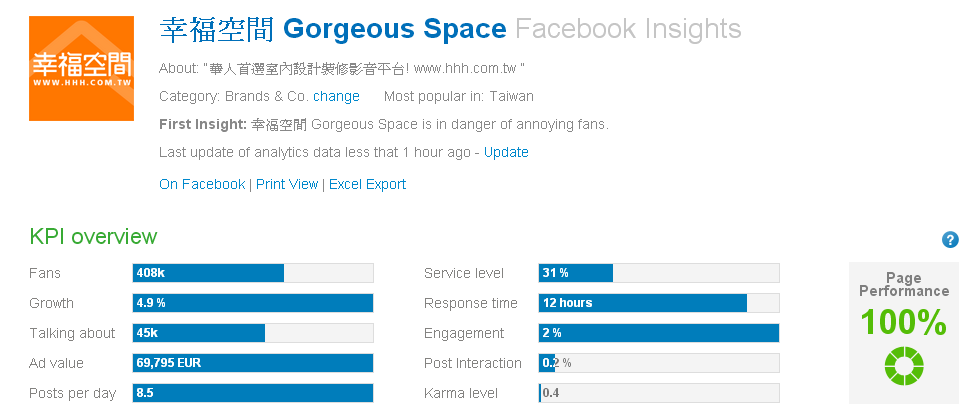The width and height of the screenshot is (975, 417).
Task: Click the Growth 4.9 % bar
Action: pos(253,303)
